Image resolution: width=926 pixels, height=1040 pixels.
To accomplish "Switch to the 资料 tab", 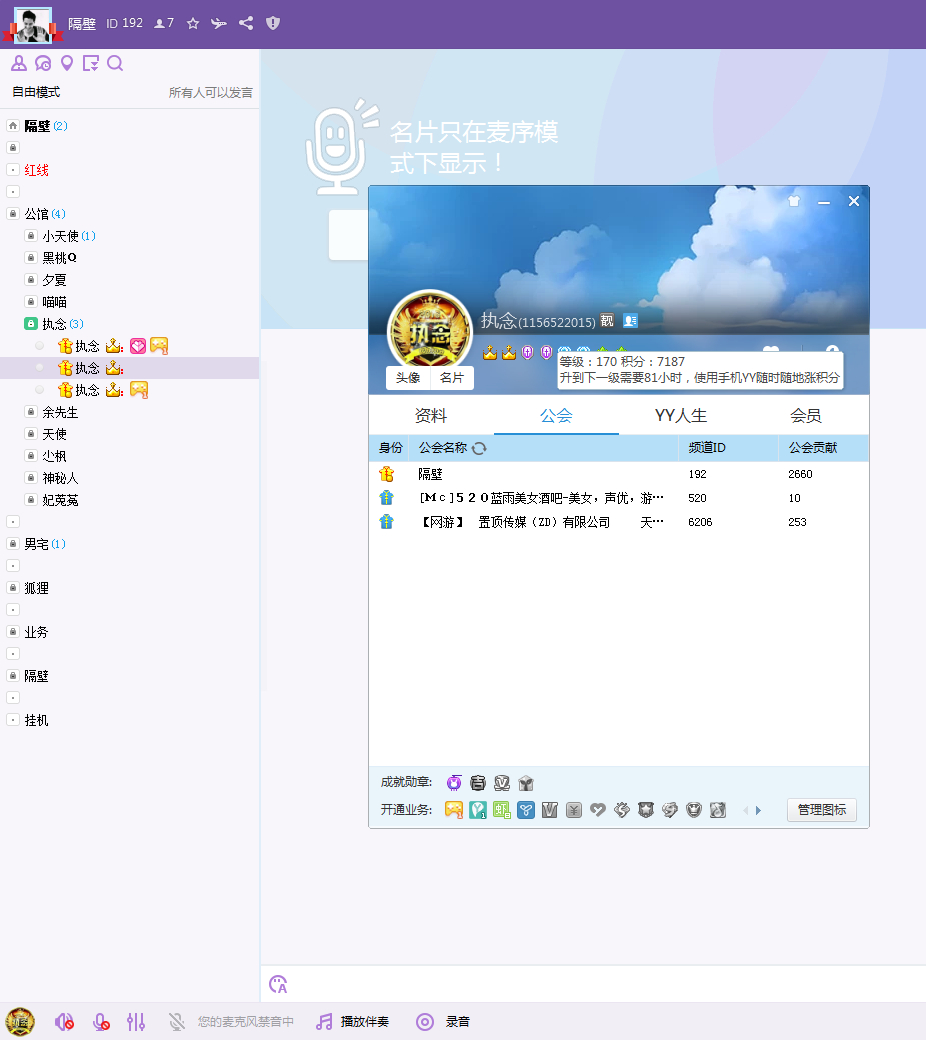I will coord(431,416).
